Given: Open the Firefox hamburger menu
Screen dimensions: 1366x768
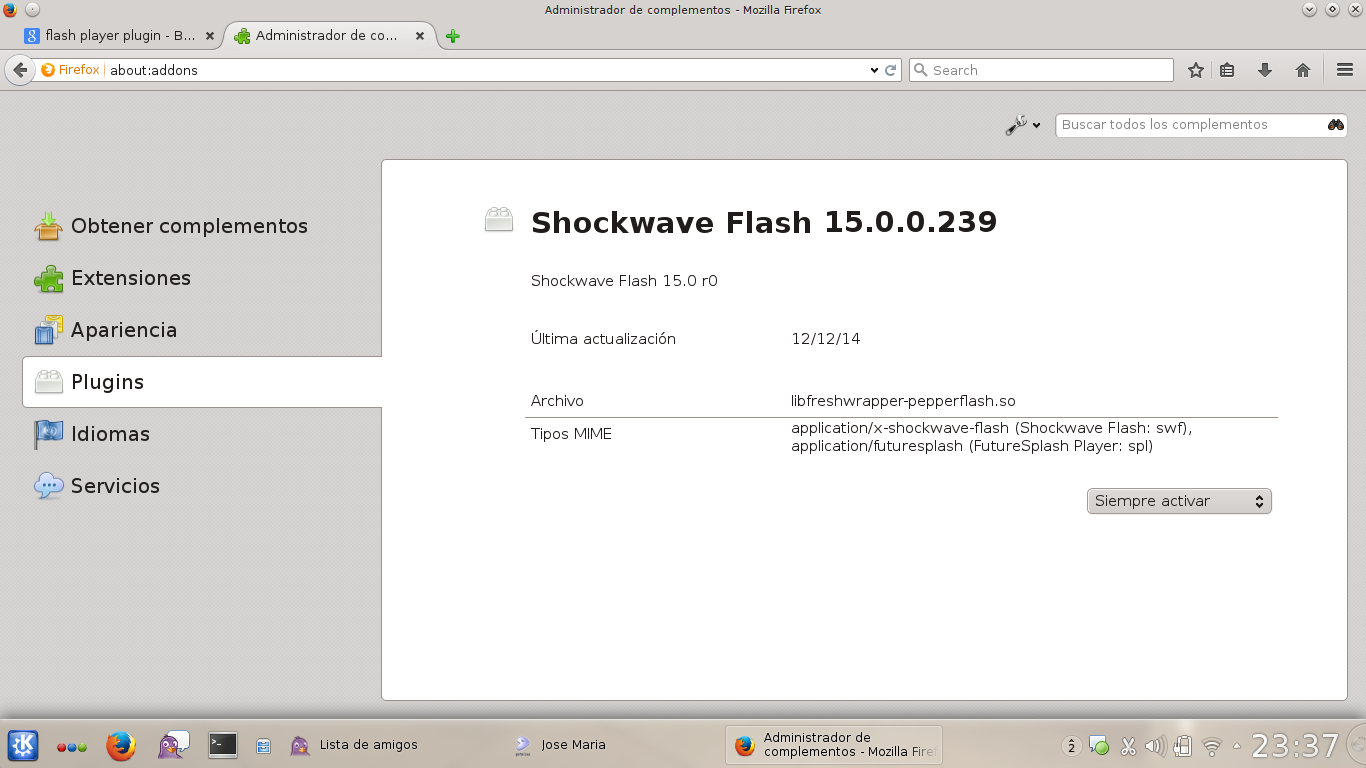Looking at the screenshot, I should tap(1345, 70).
